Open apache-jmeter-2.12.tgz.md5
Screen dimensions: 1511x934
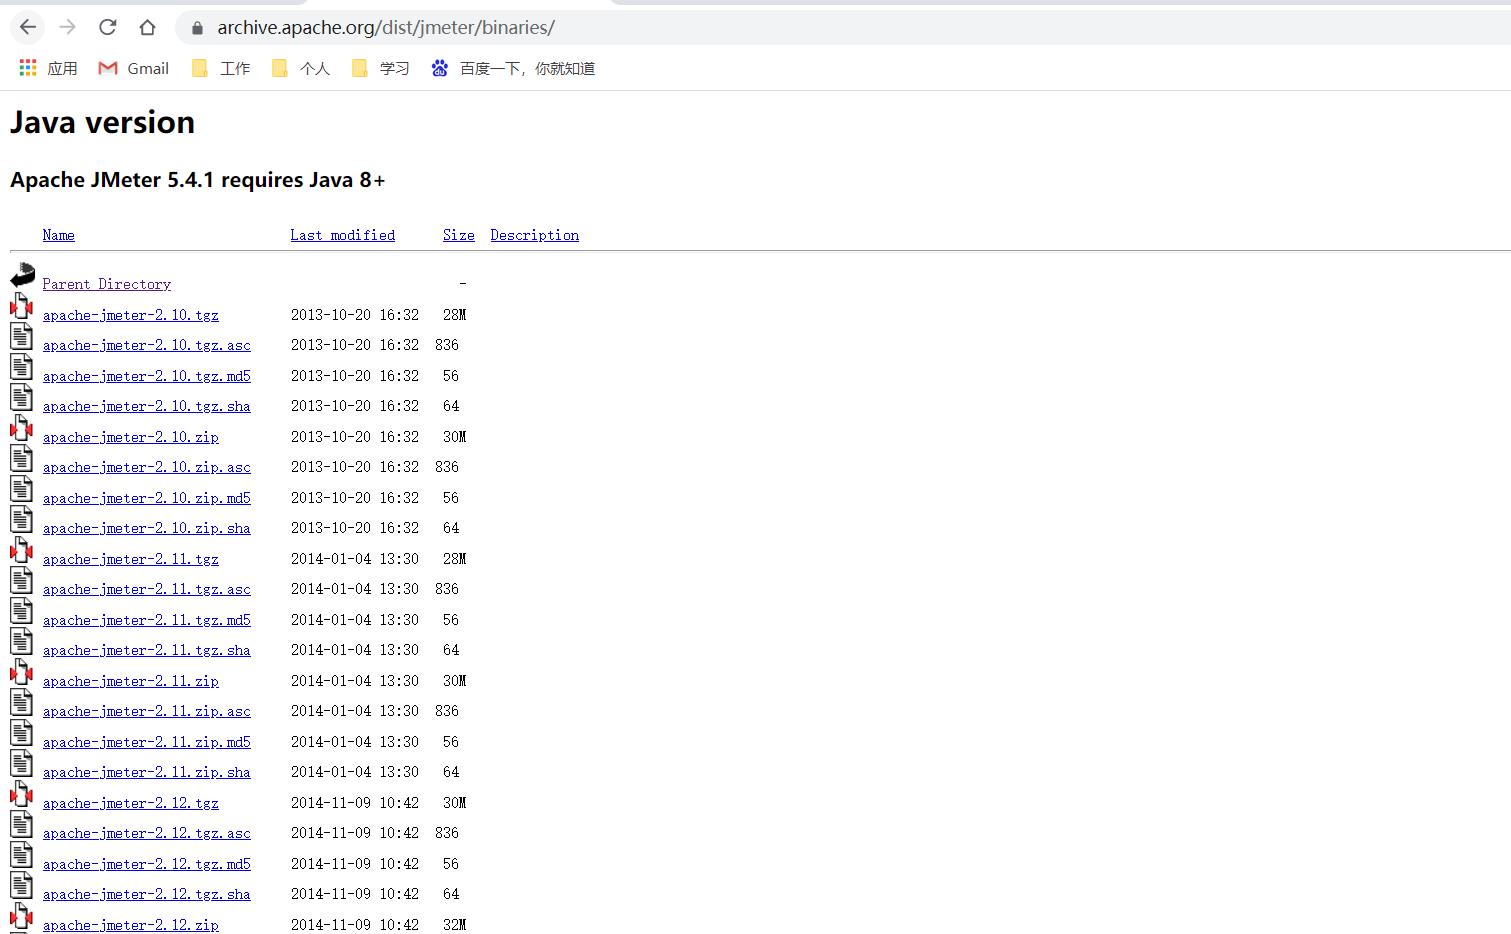click(146, 864)
